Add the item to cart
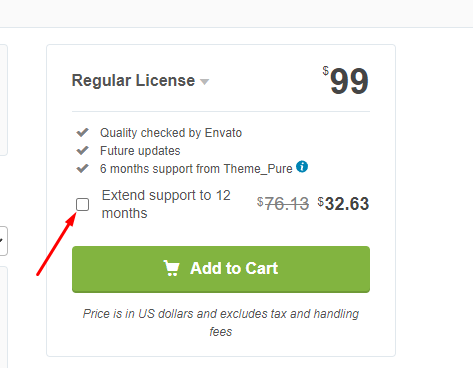The width and height of the screenshot is (473, 368). tap(221, 269)
